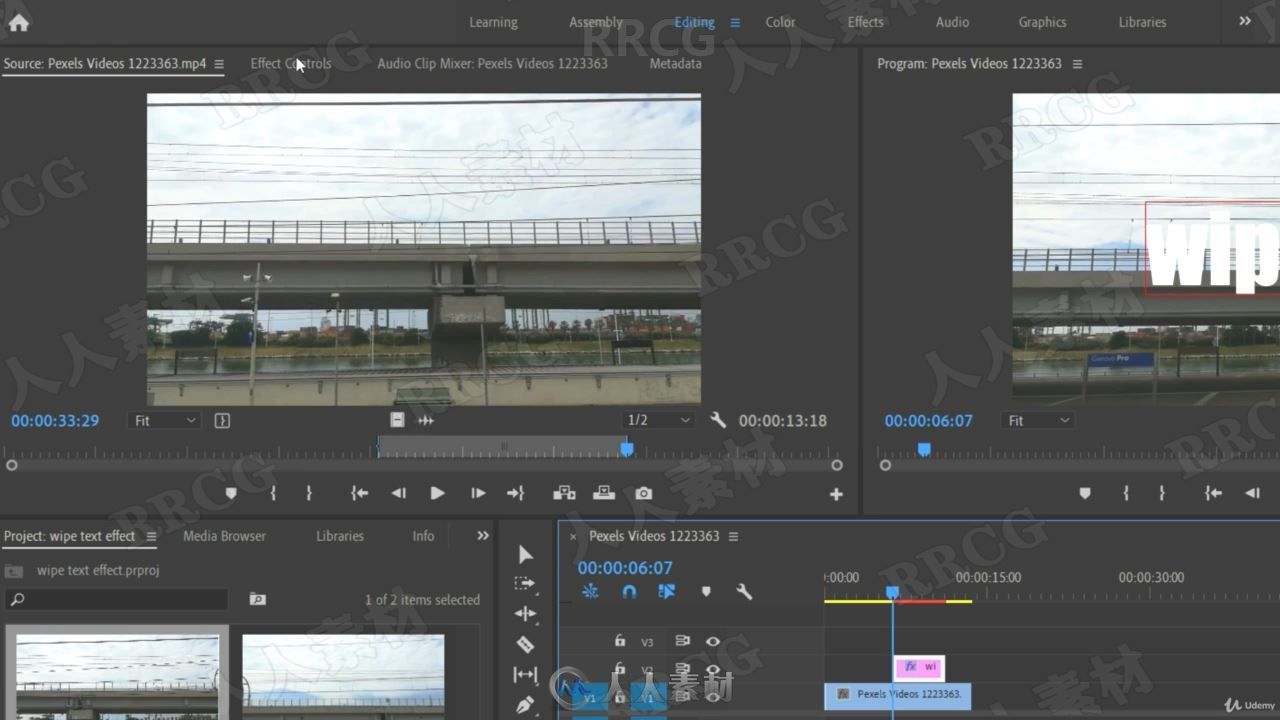Add Marker in the Source monitor
1280x720 pixels.
pyautogui.click(x=231, y=493)
